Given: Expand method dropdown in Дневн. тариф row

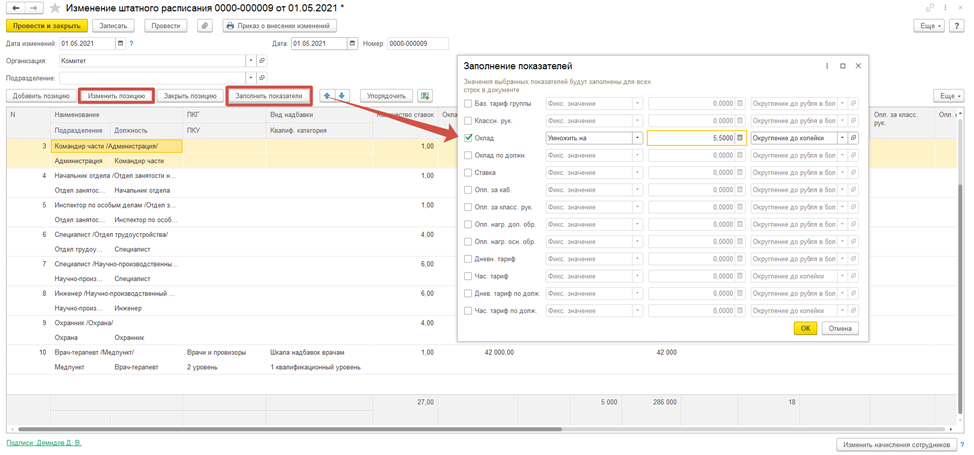Looking at the screenshot, I should 637,259.
